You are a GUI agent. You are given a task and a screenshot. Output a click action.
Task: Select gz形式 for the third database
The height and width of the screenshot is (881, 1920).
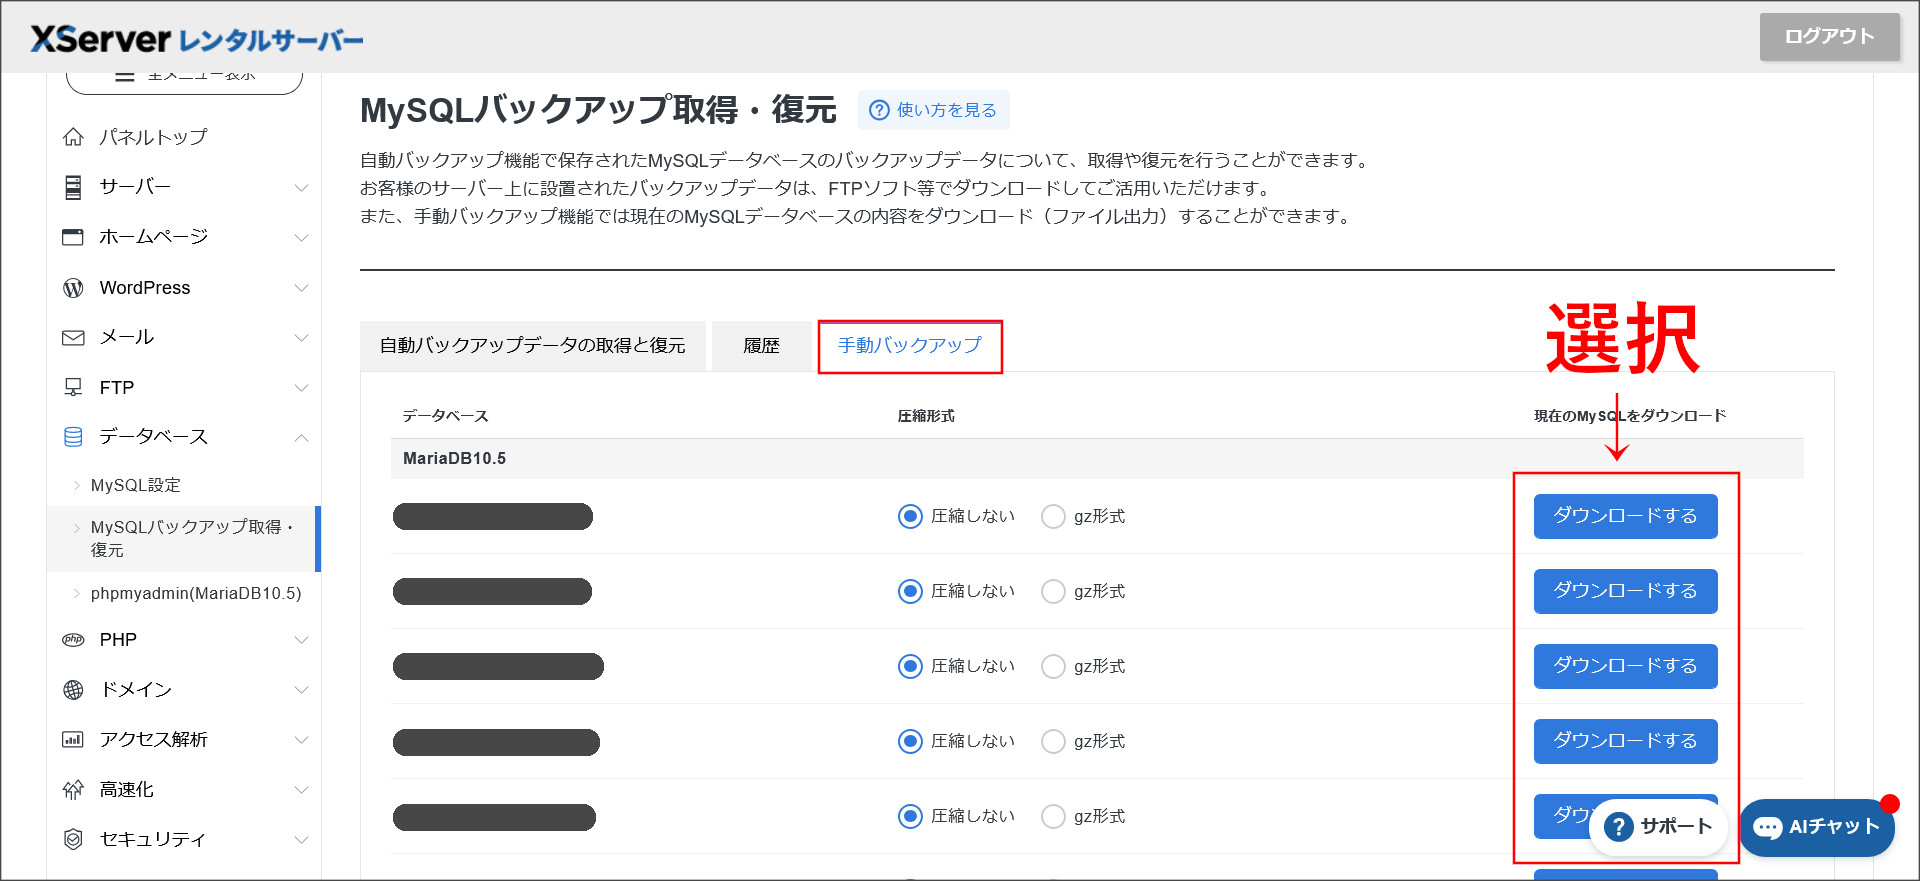(1053, 666)
